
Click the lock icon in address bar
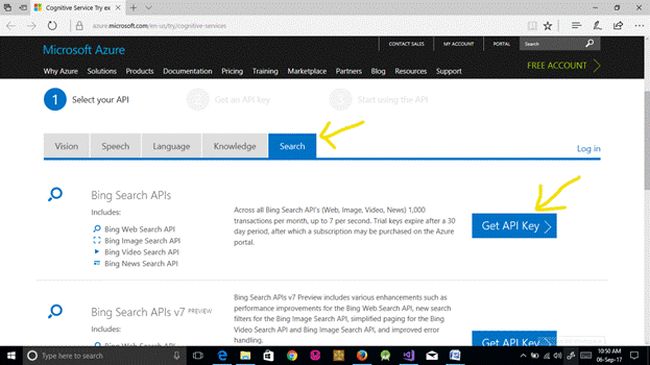79,26
